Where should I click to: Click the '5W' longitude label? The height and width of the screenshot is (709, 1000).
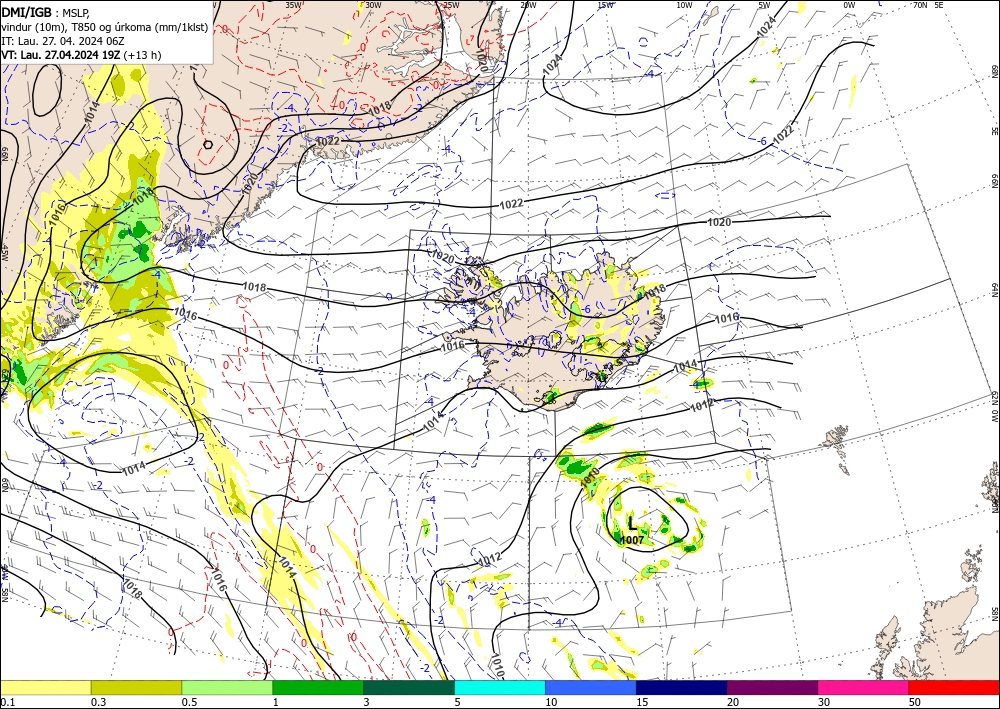tap(765, 5)
